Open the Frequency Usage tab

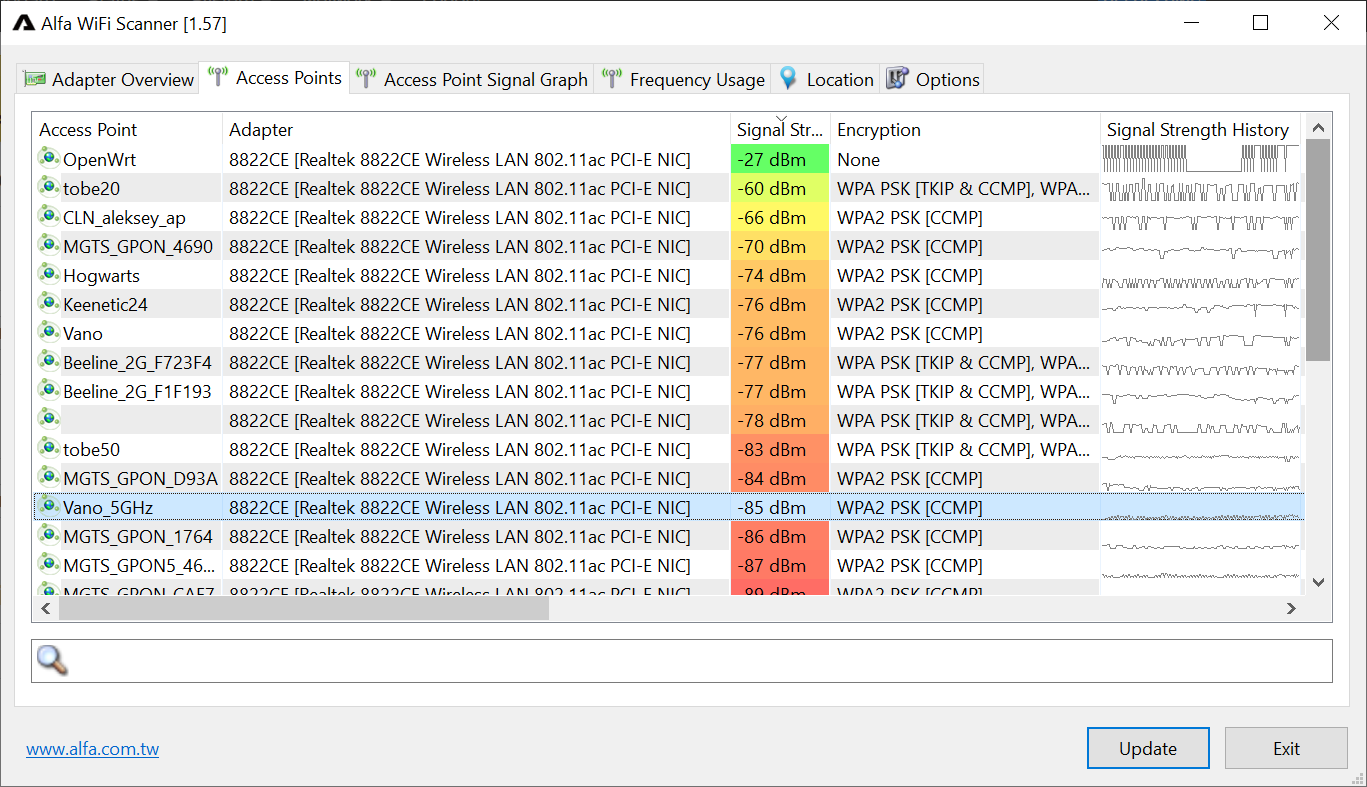coord(684,80)
